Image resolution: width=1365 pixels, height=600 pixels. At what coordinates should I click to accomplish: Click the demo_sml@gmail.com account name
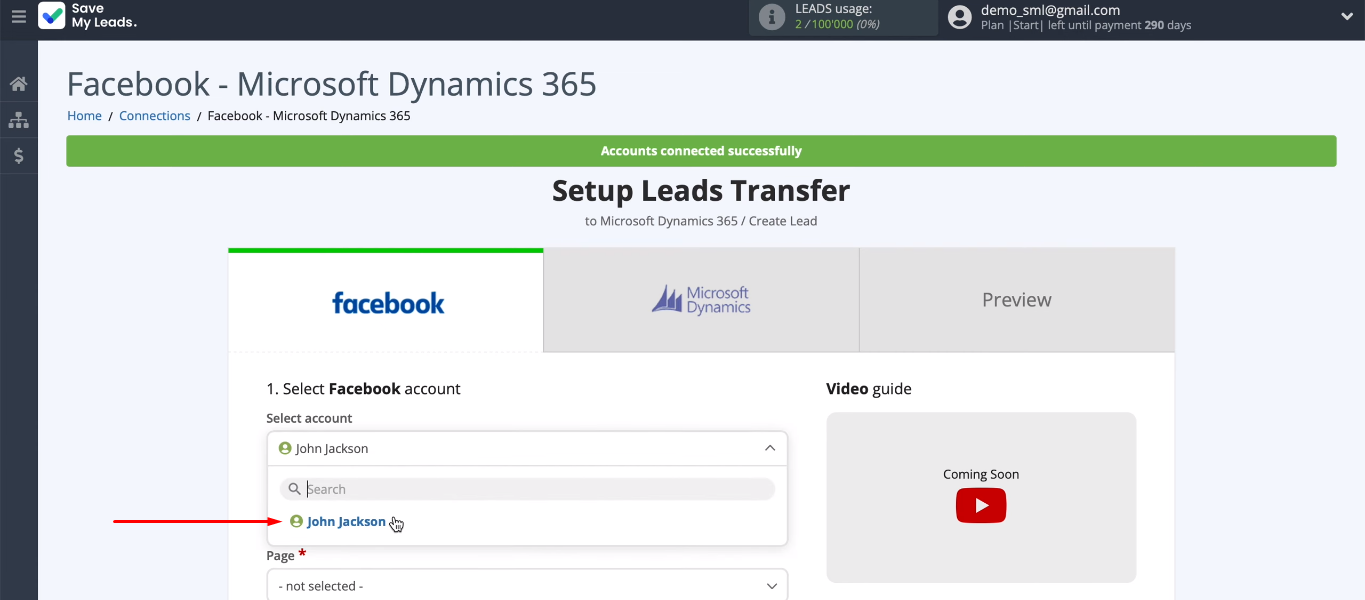point(1050,10)
